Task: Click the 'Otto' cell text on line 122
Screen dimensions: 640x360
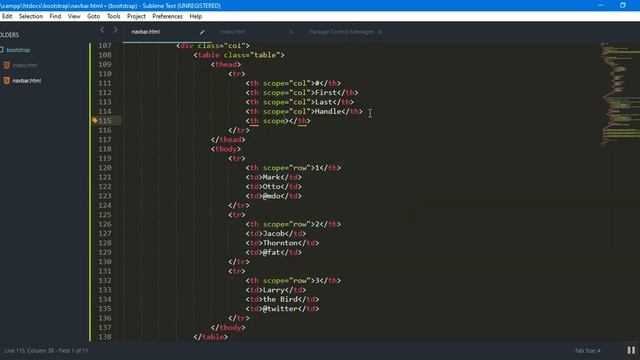Action: coord(271,187)
